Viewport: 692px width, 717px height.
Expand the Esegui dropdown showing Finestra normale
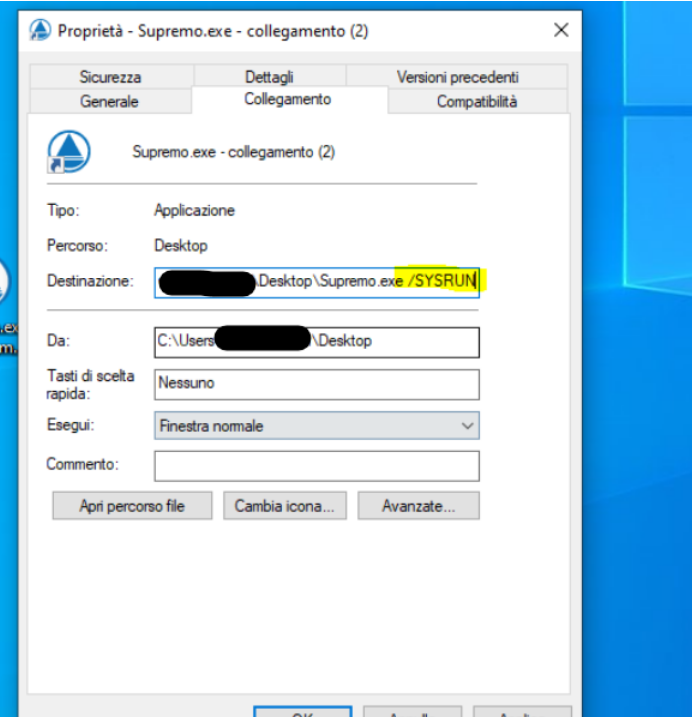[316, 425]
